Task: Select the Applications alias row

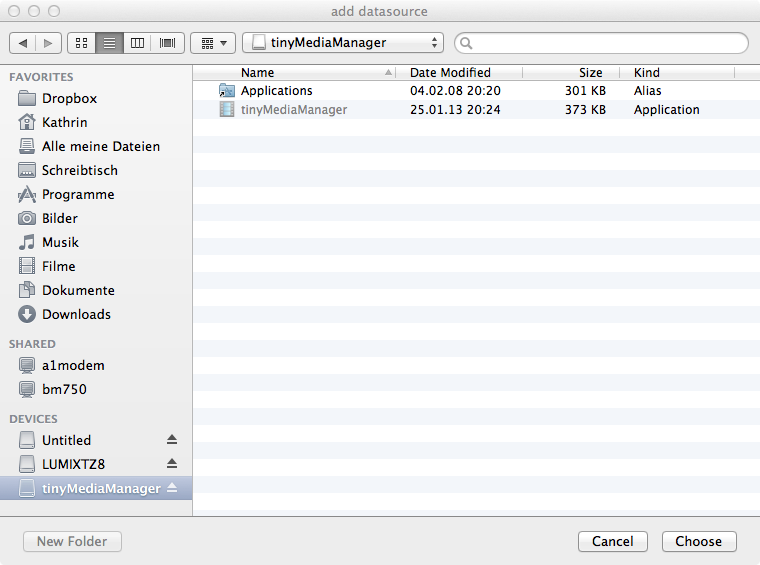Action: point(476,91)
